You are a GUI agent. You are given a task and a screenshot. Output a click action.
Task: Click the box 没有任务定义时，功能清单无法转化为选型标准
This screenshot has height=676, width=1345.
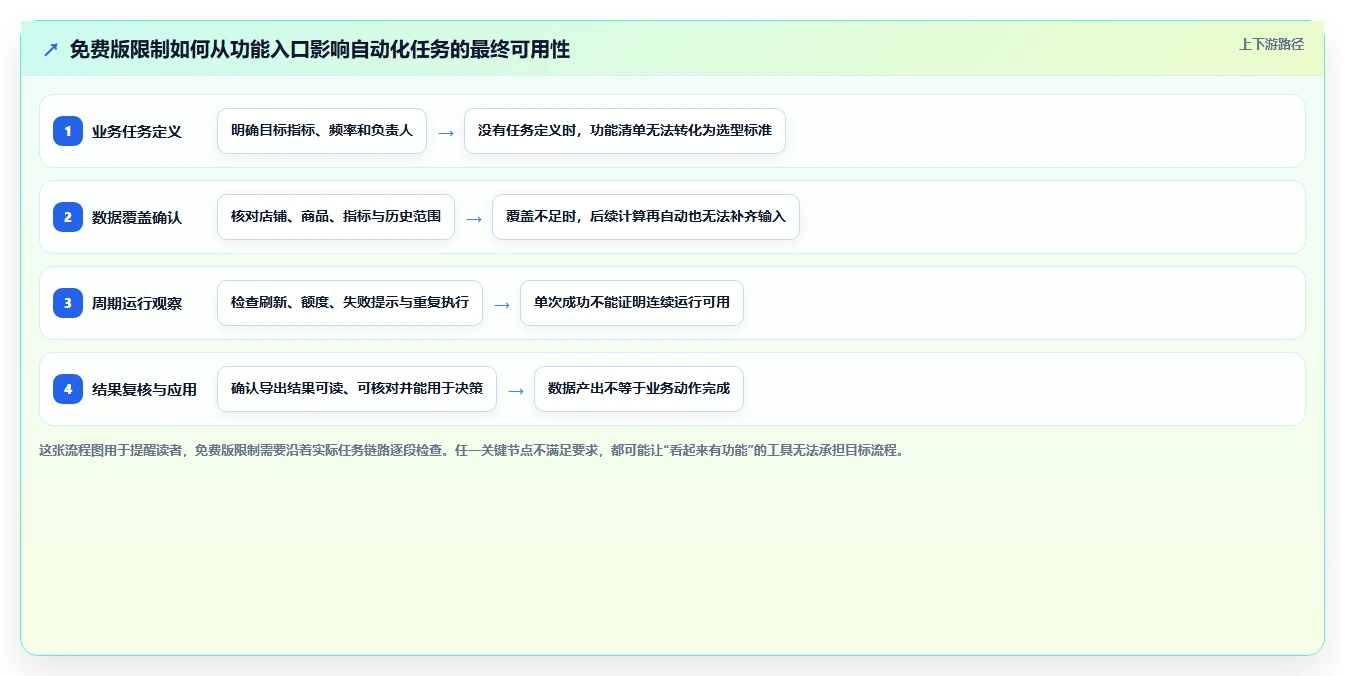click(x=625, y=131)
